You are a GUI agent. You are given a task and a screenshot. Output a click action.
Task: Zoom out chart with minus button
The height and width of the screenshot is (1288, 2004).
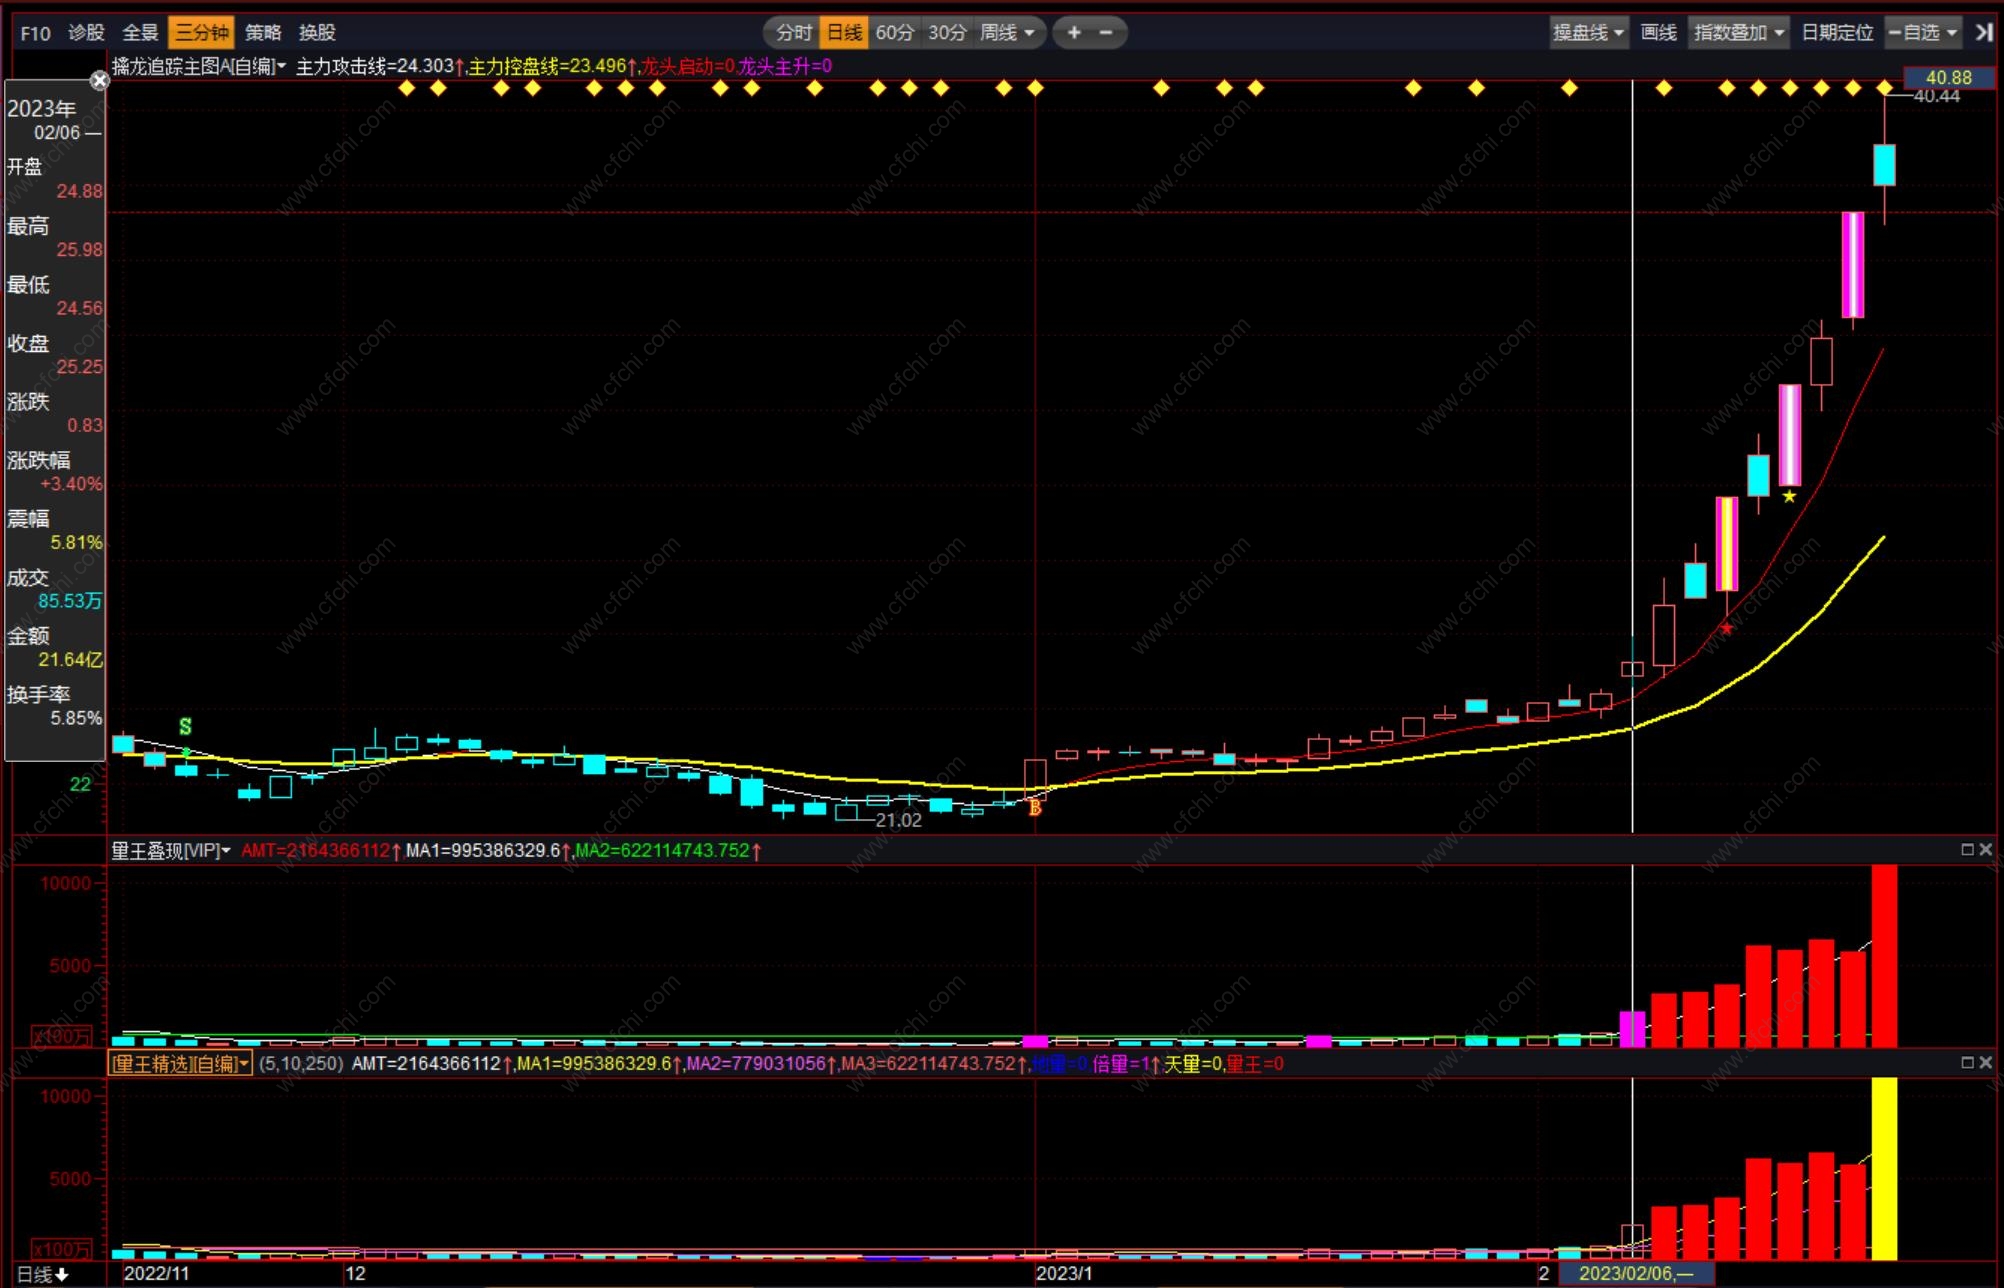click(1106, 32)
